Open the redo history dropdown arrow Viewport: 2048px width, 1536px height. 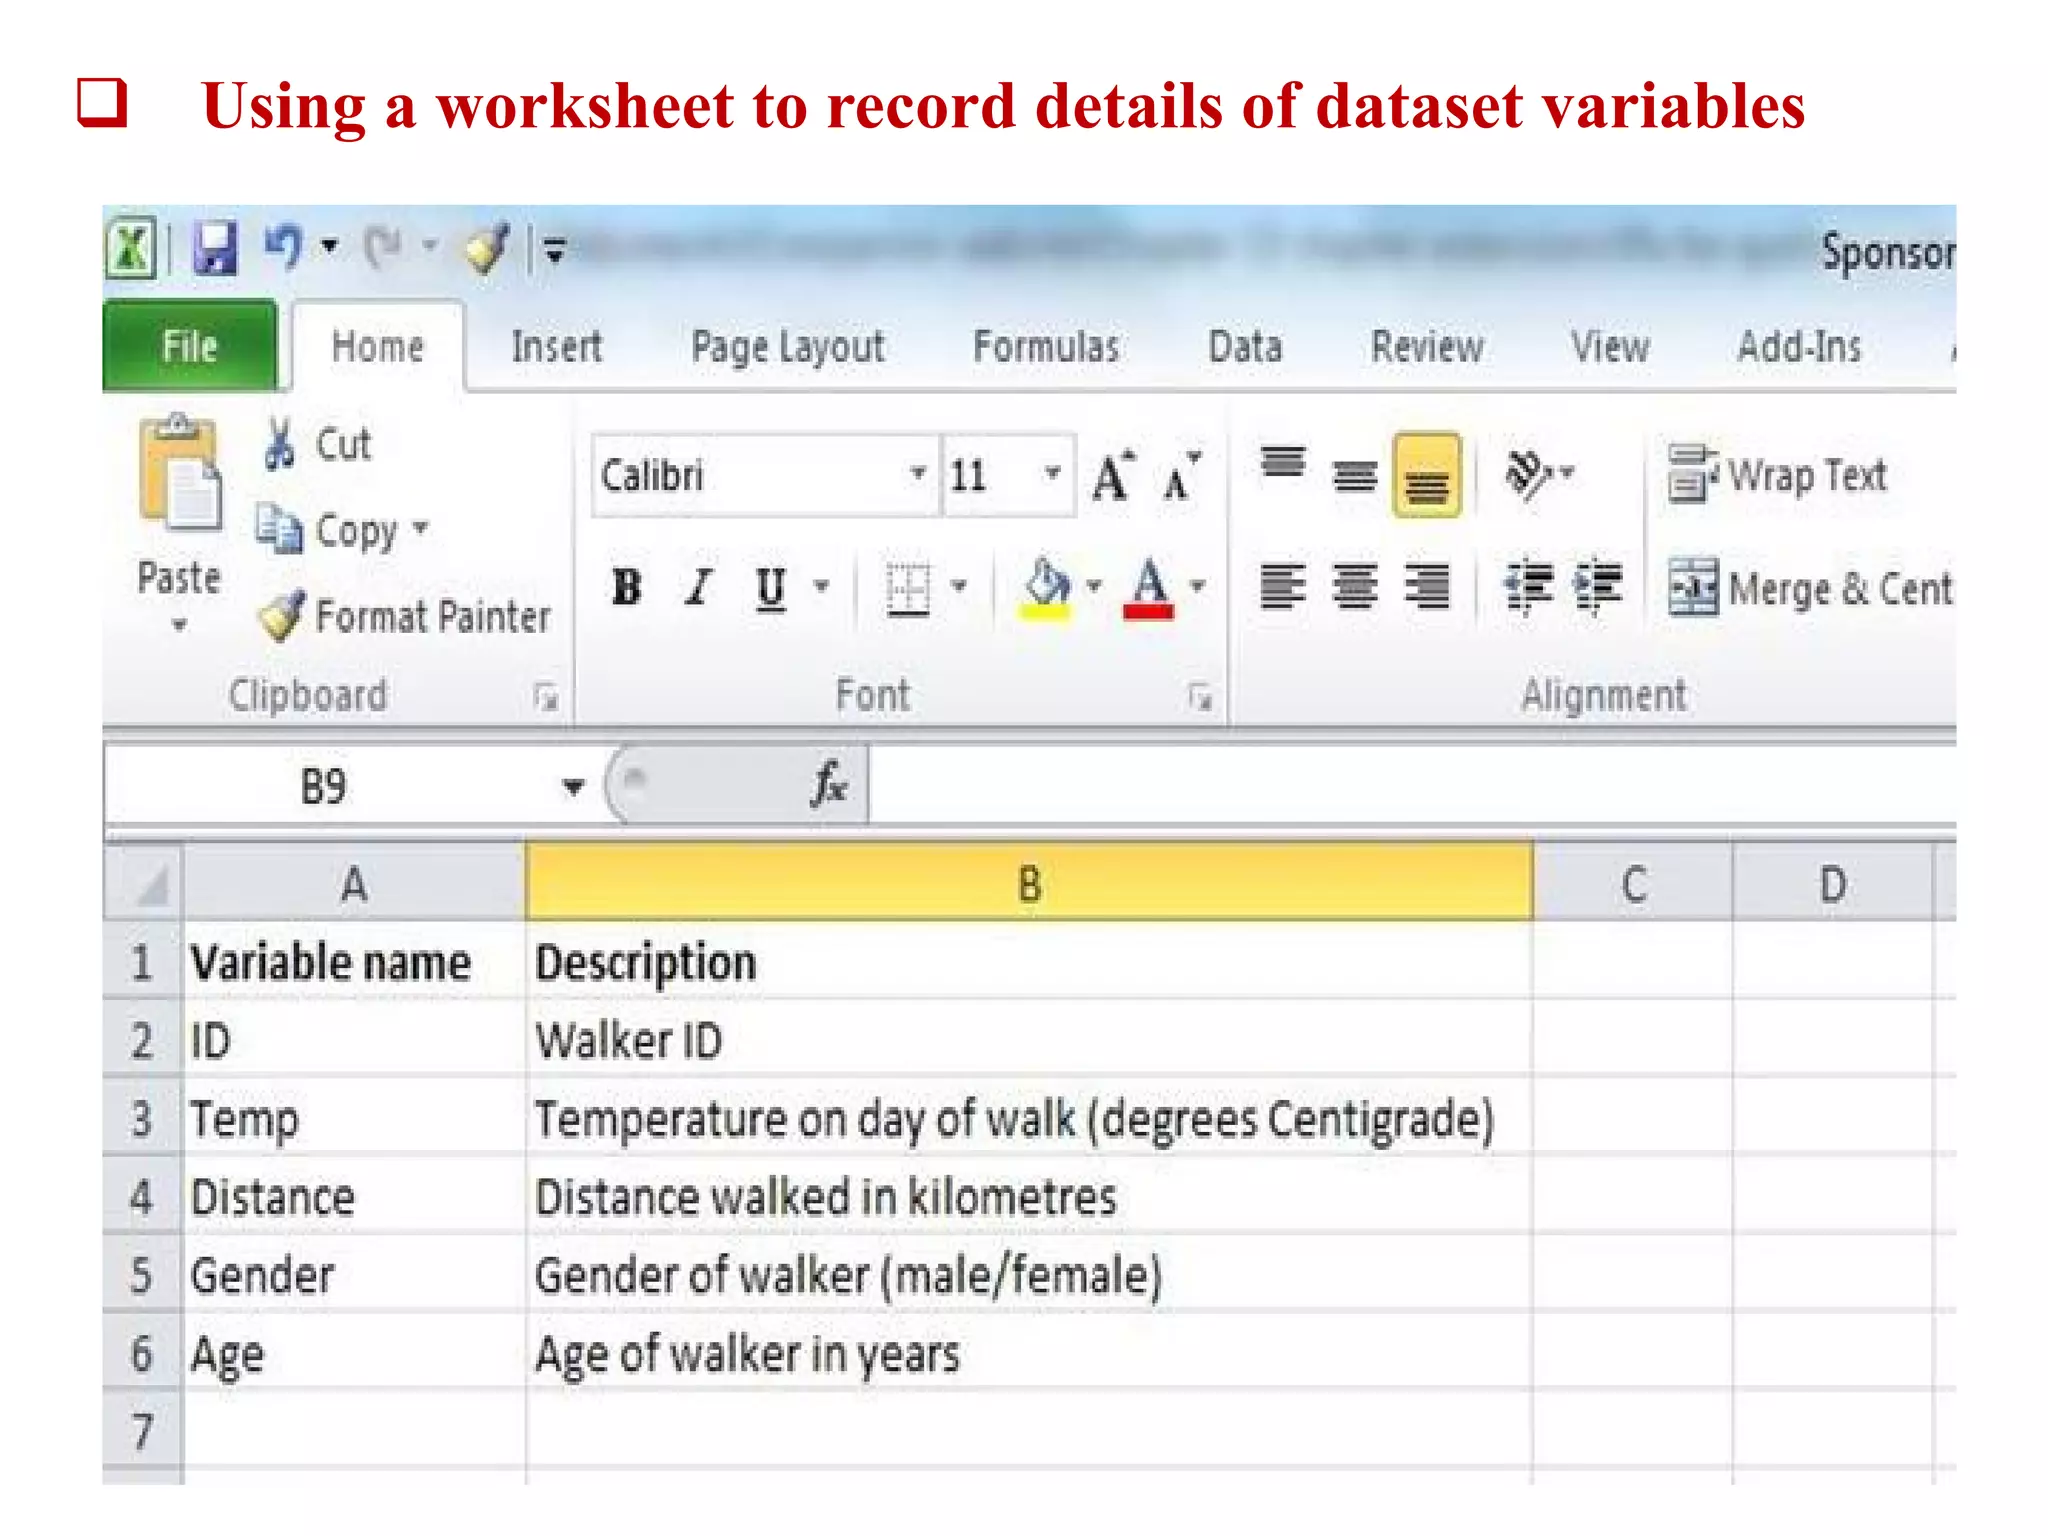pos(430,246)
